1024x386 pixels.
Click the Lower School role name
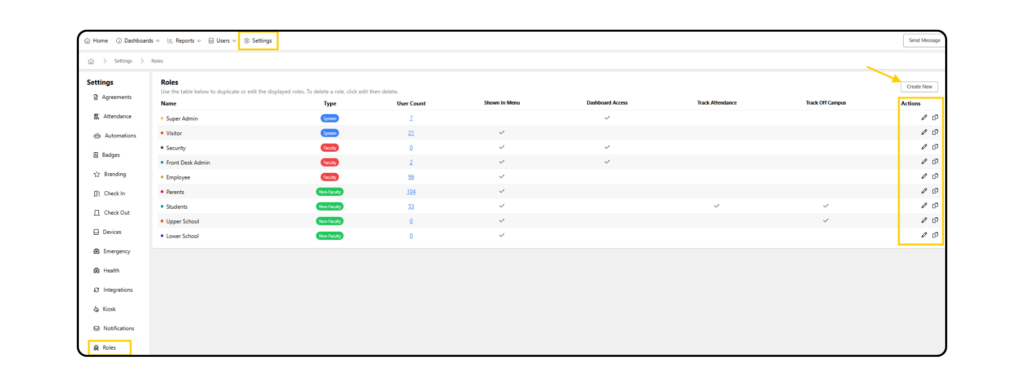click(x=183, y=236)
